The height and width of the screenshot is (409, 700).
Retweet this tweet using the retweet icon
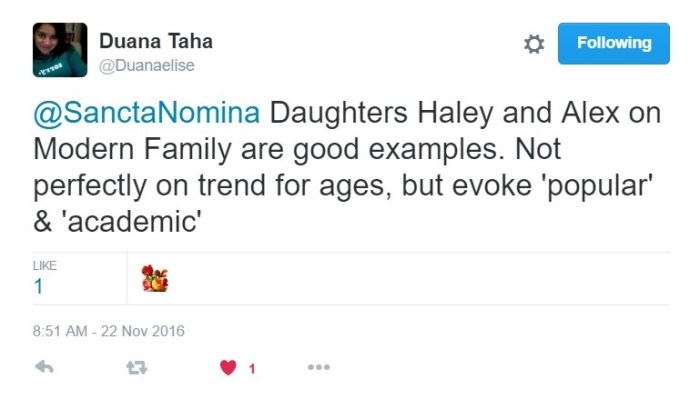coord(136,367)
